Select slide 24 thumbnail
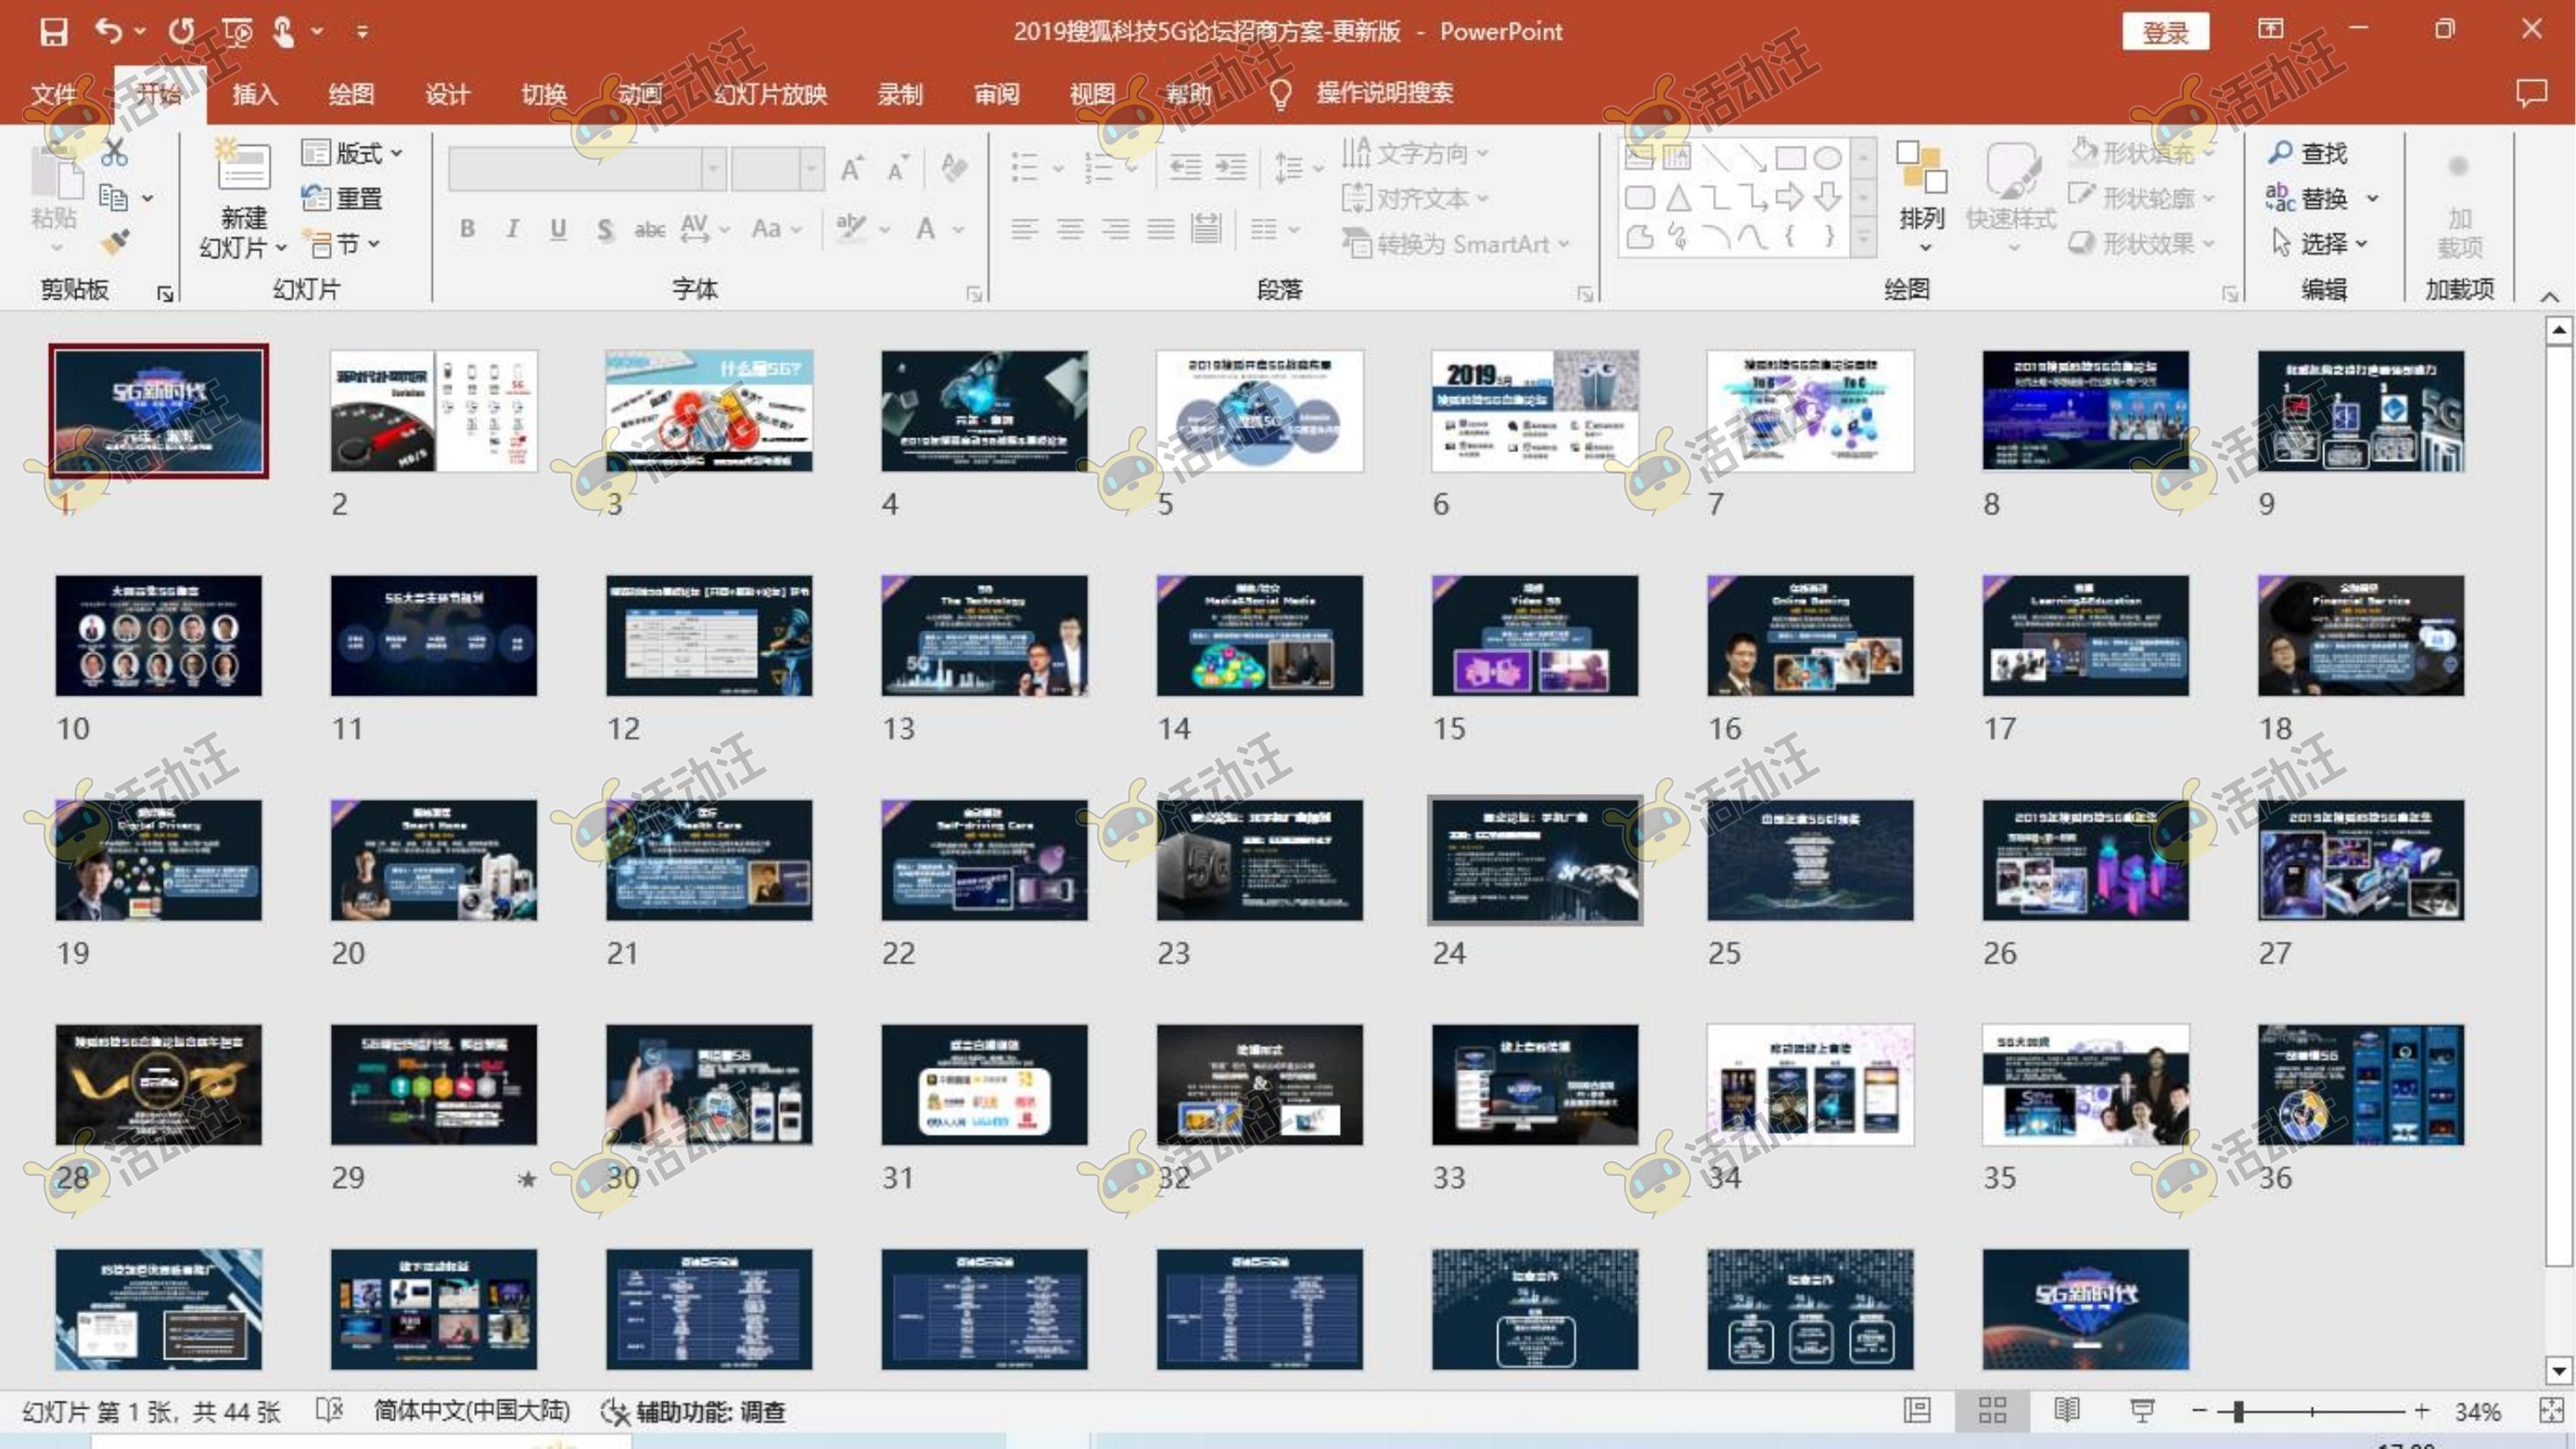This screenshot has height=1449, width=2576. [1534, 860]
